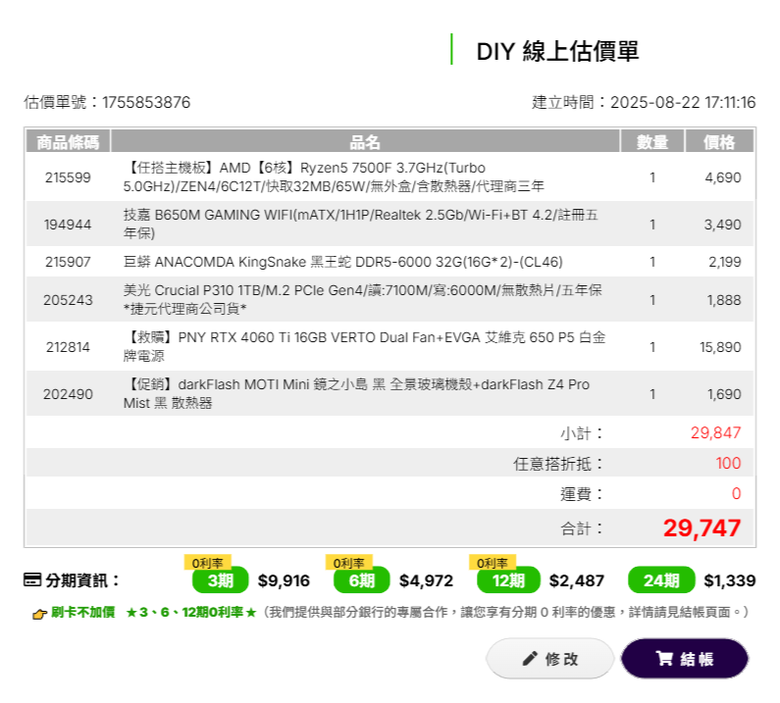The image size is (780, 703).
Task: Click the 任意搭折抵 discount value 100
Action: coord(728,463)
